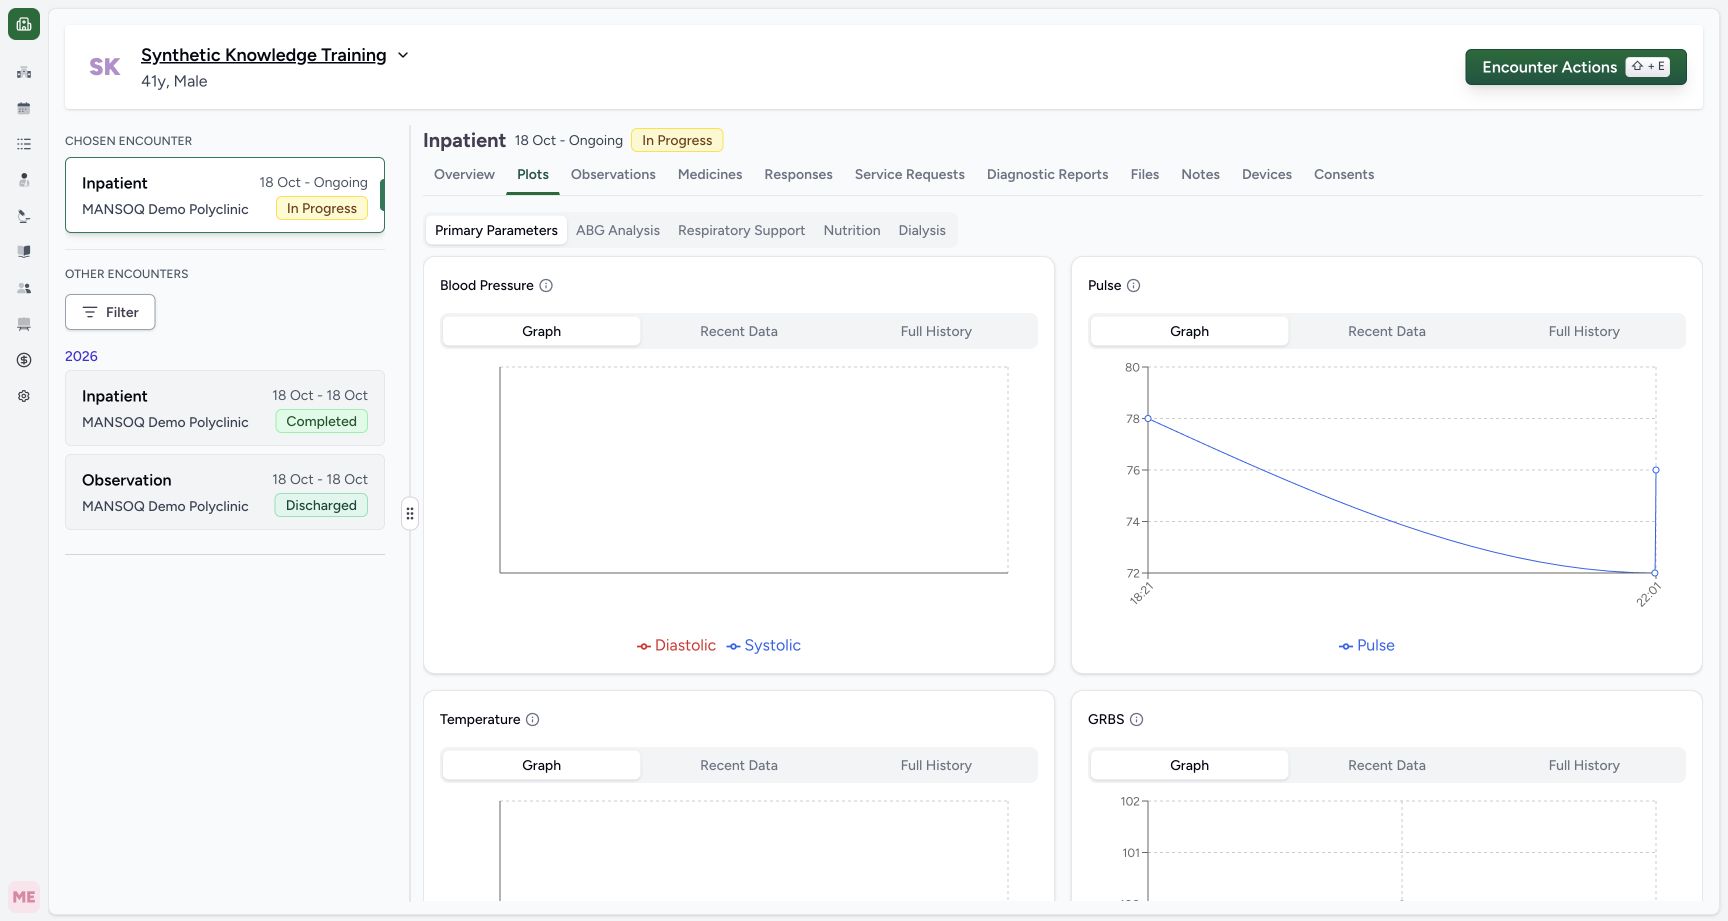Select the Respiratory Support sub-tab
Image resolution: width=1728 pixels, height=921 pixels.
pyautogui.click(x=741, y=231)
